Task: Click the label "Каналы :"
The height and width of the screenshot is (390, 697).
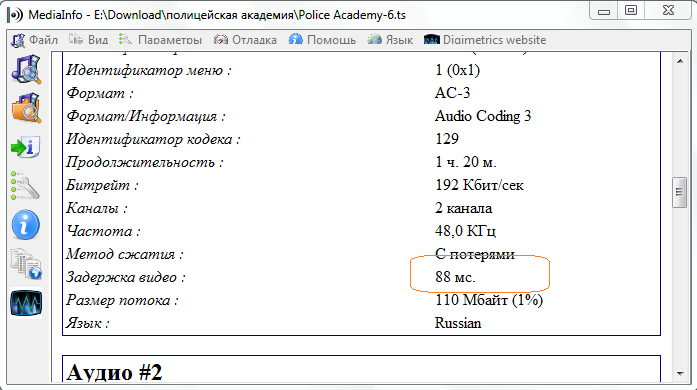Action: [97, 208]
